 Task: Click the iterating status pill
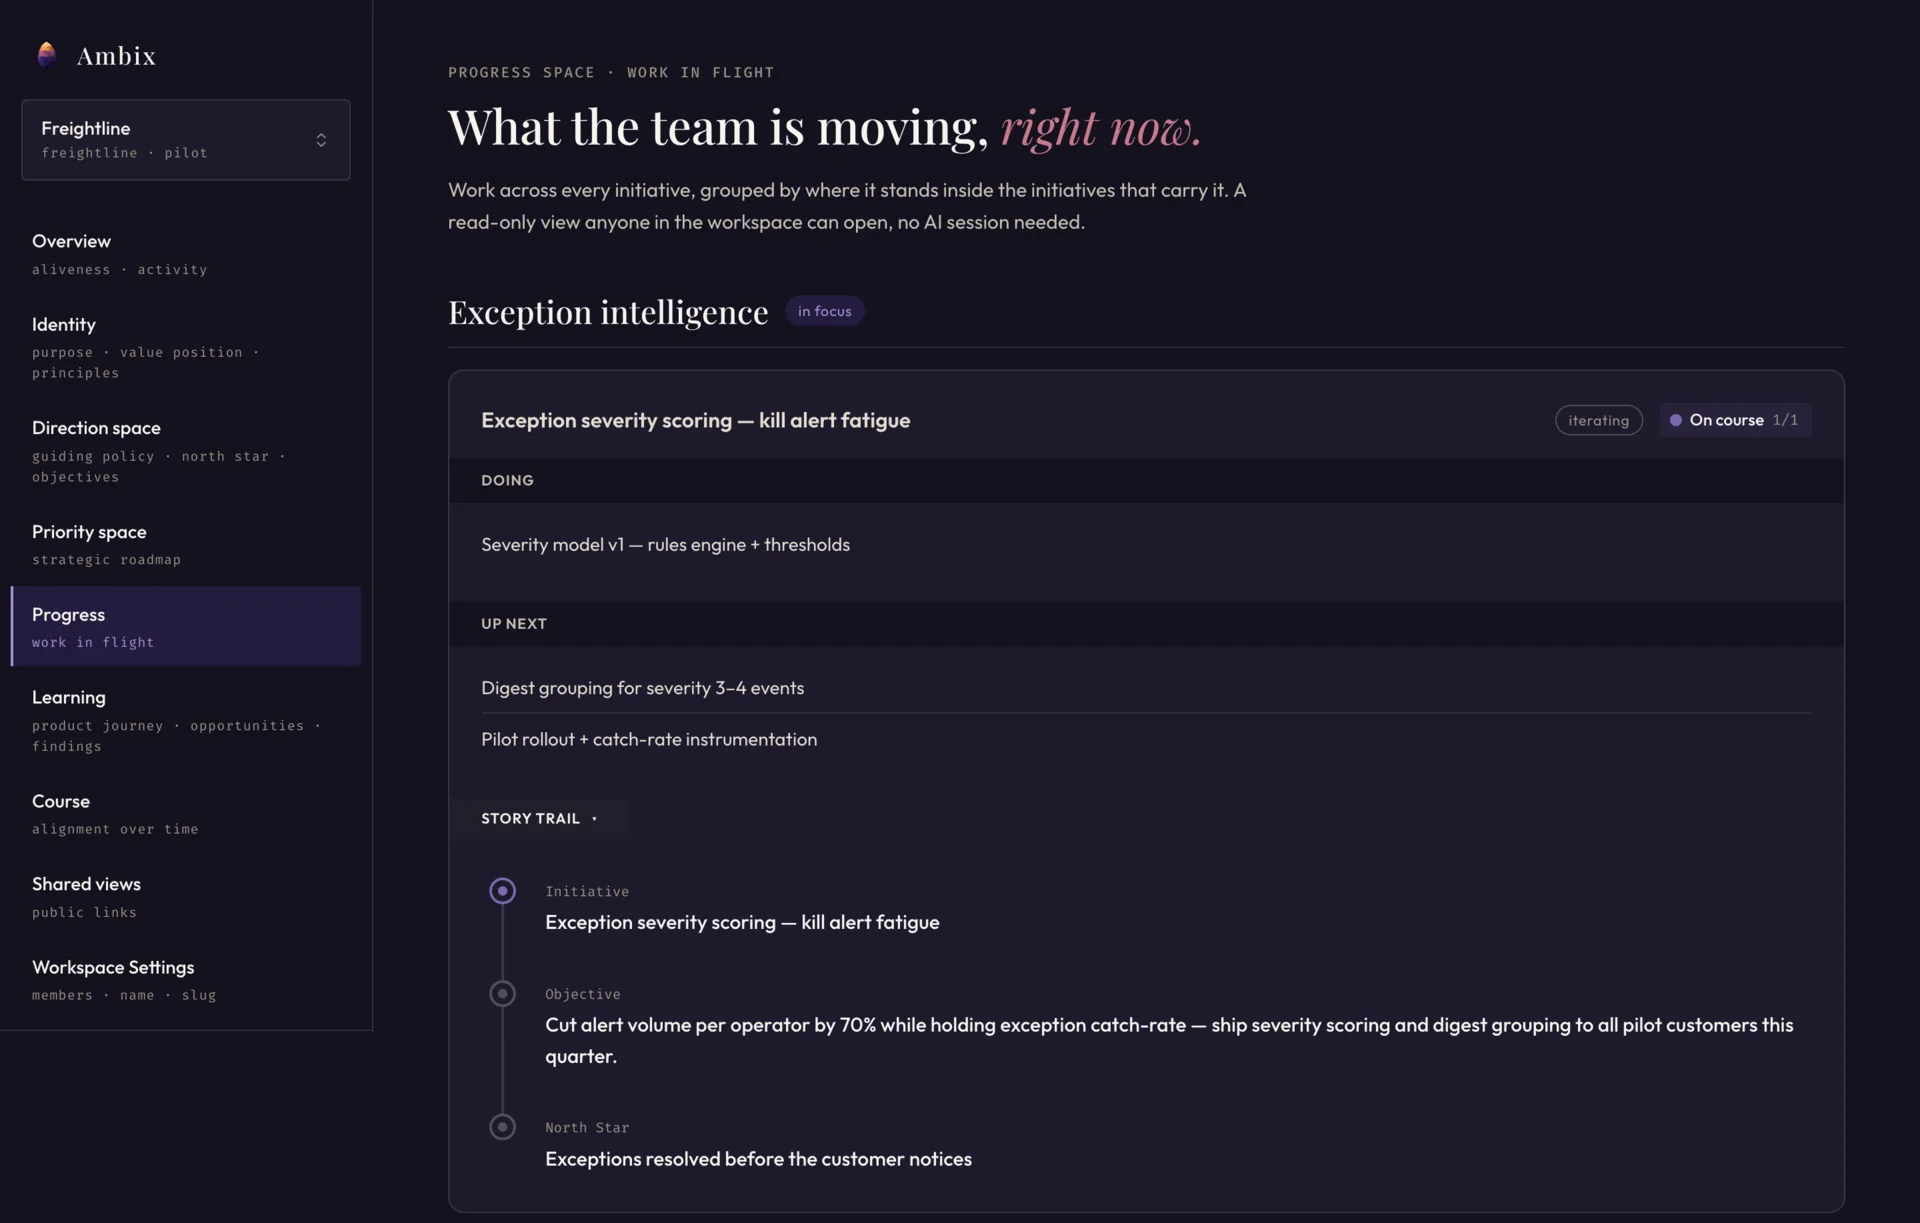[x=1598, y=420]
